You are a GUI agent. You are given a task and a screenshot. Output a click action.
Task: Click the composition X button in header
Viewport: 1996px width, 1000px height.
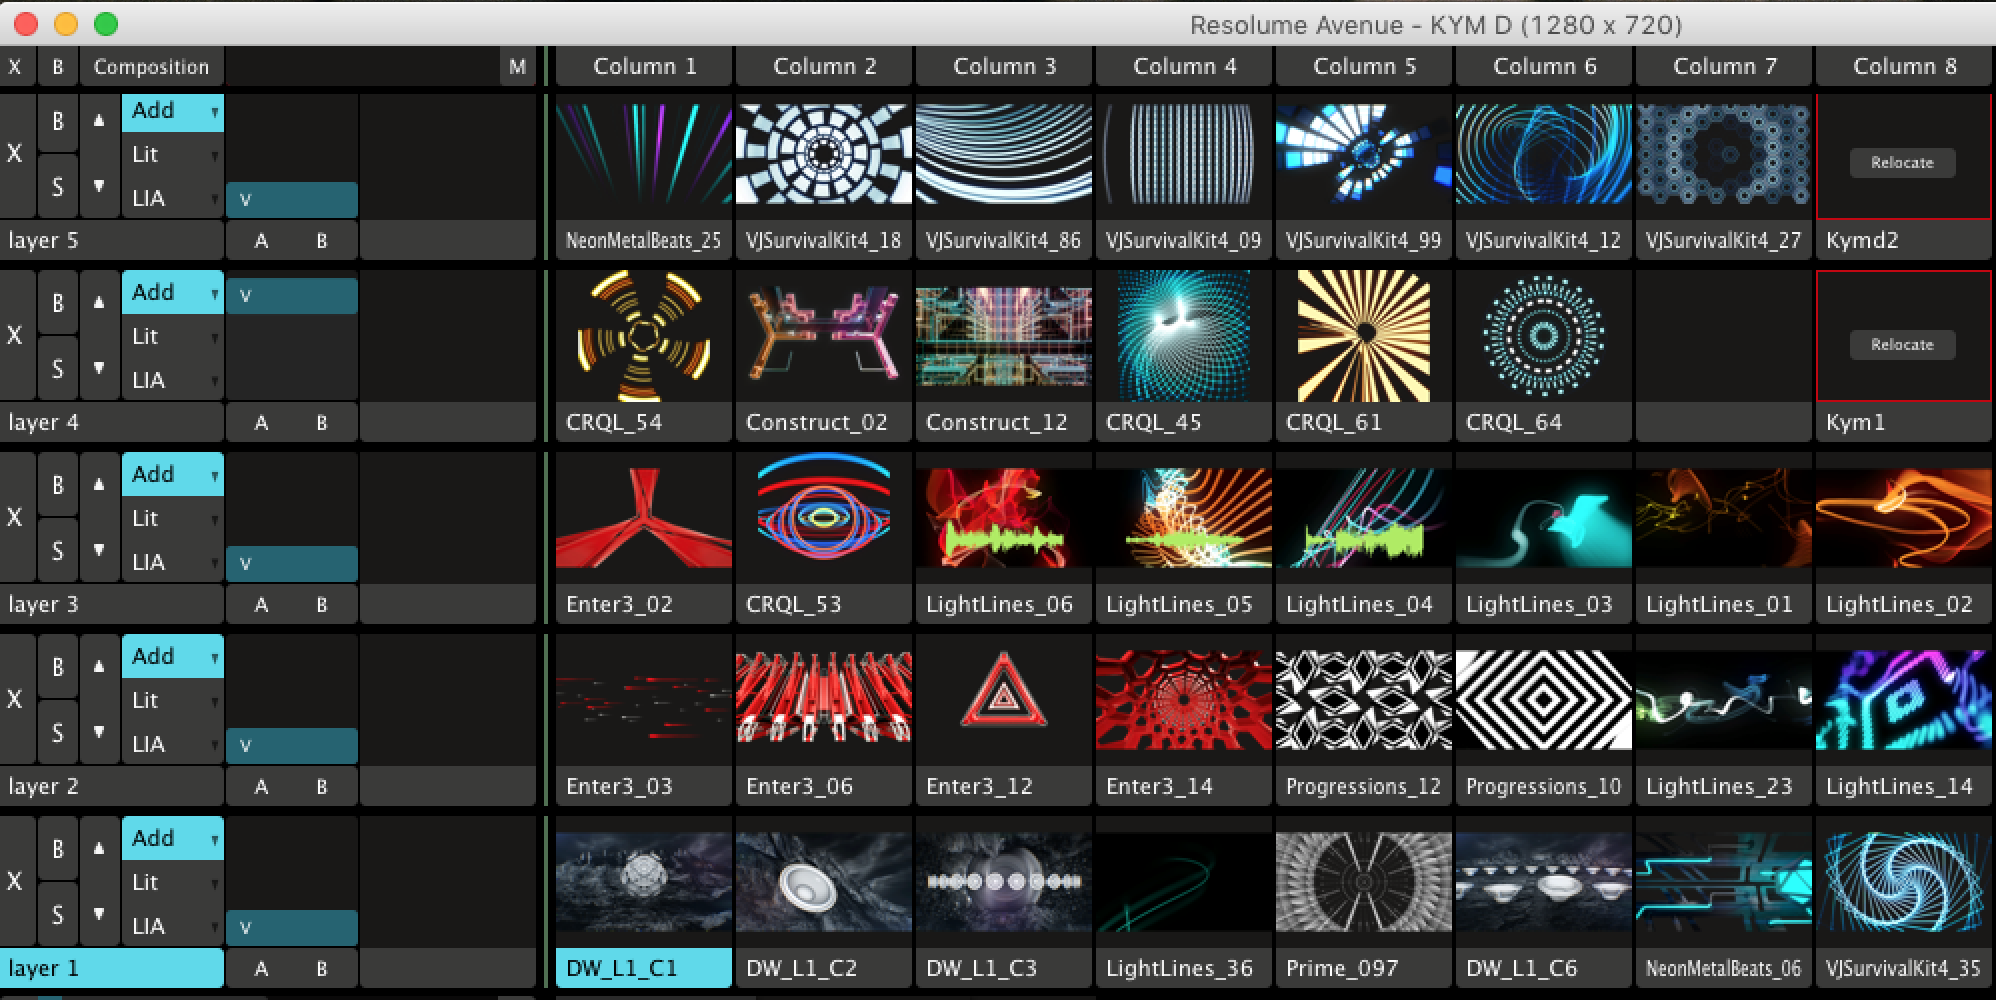[x=15, y=67]
